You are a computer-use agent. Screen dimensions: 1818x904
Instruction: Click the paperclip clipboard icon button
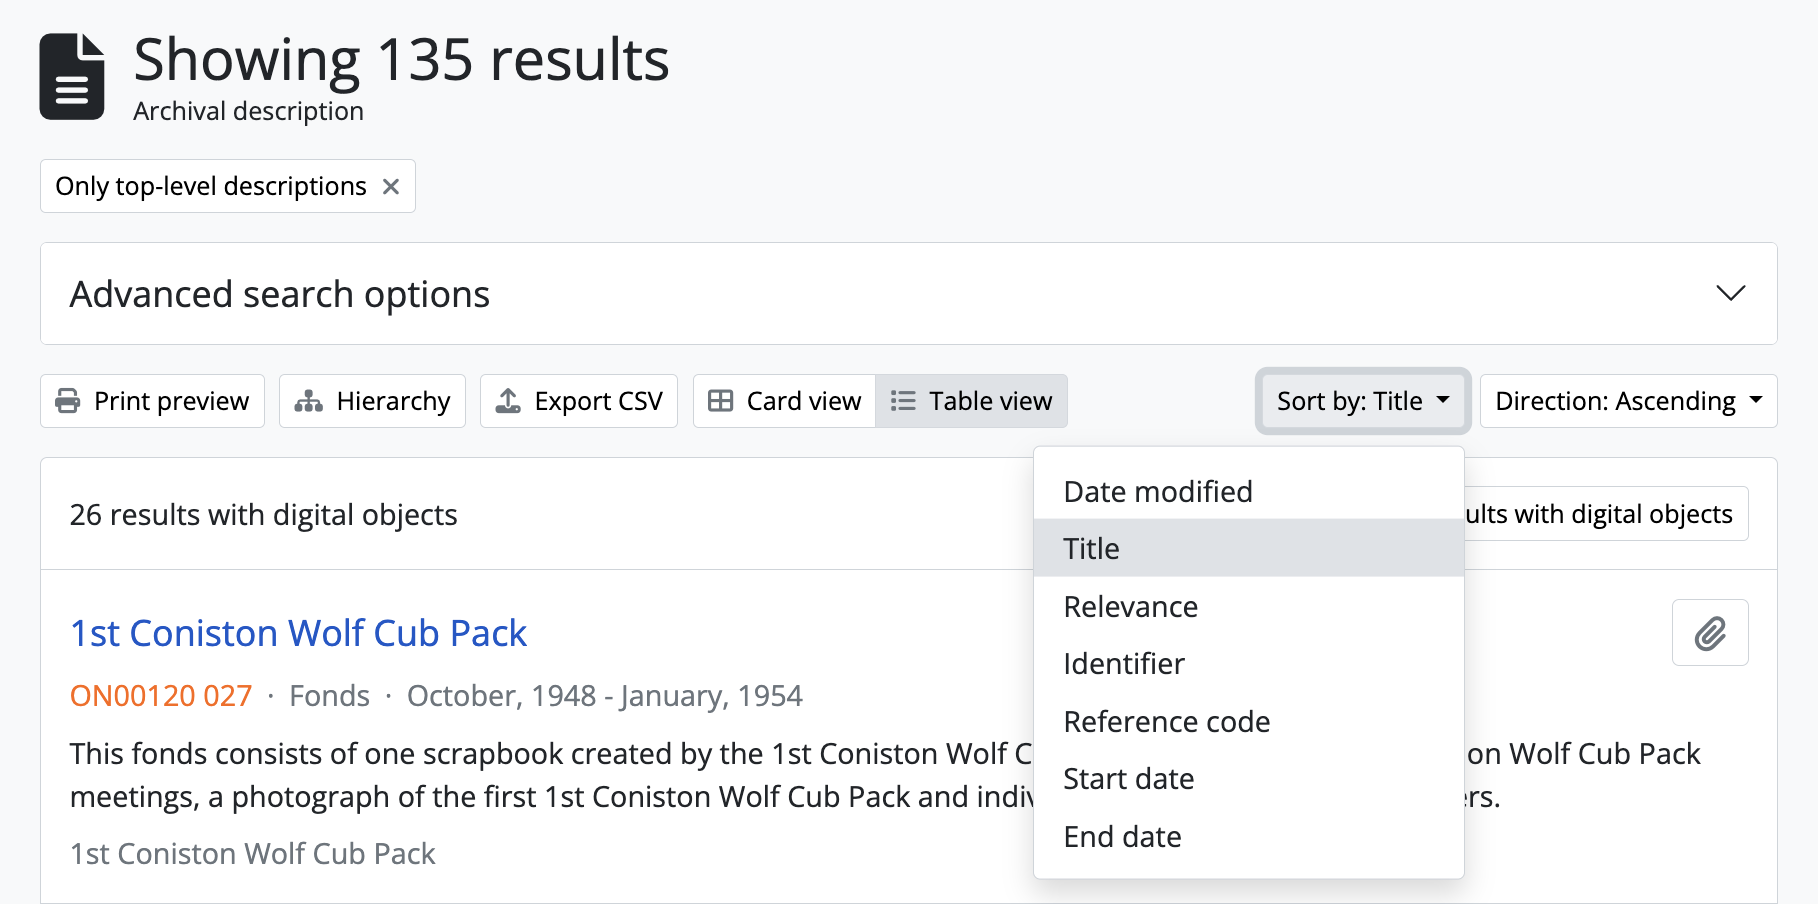[x=1709, y=633]
